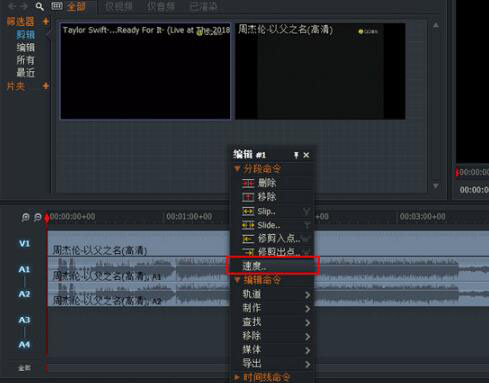
Task: Click the 00:01:00+00 ruler timecode
Action: (x=189, y=217)
